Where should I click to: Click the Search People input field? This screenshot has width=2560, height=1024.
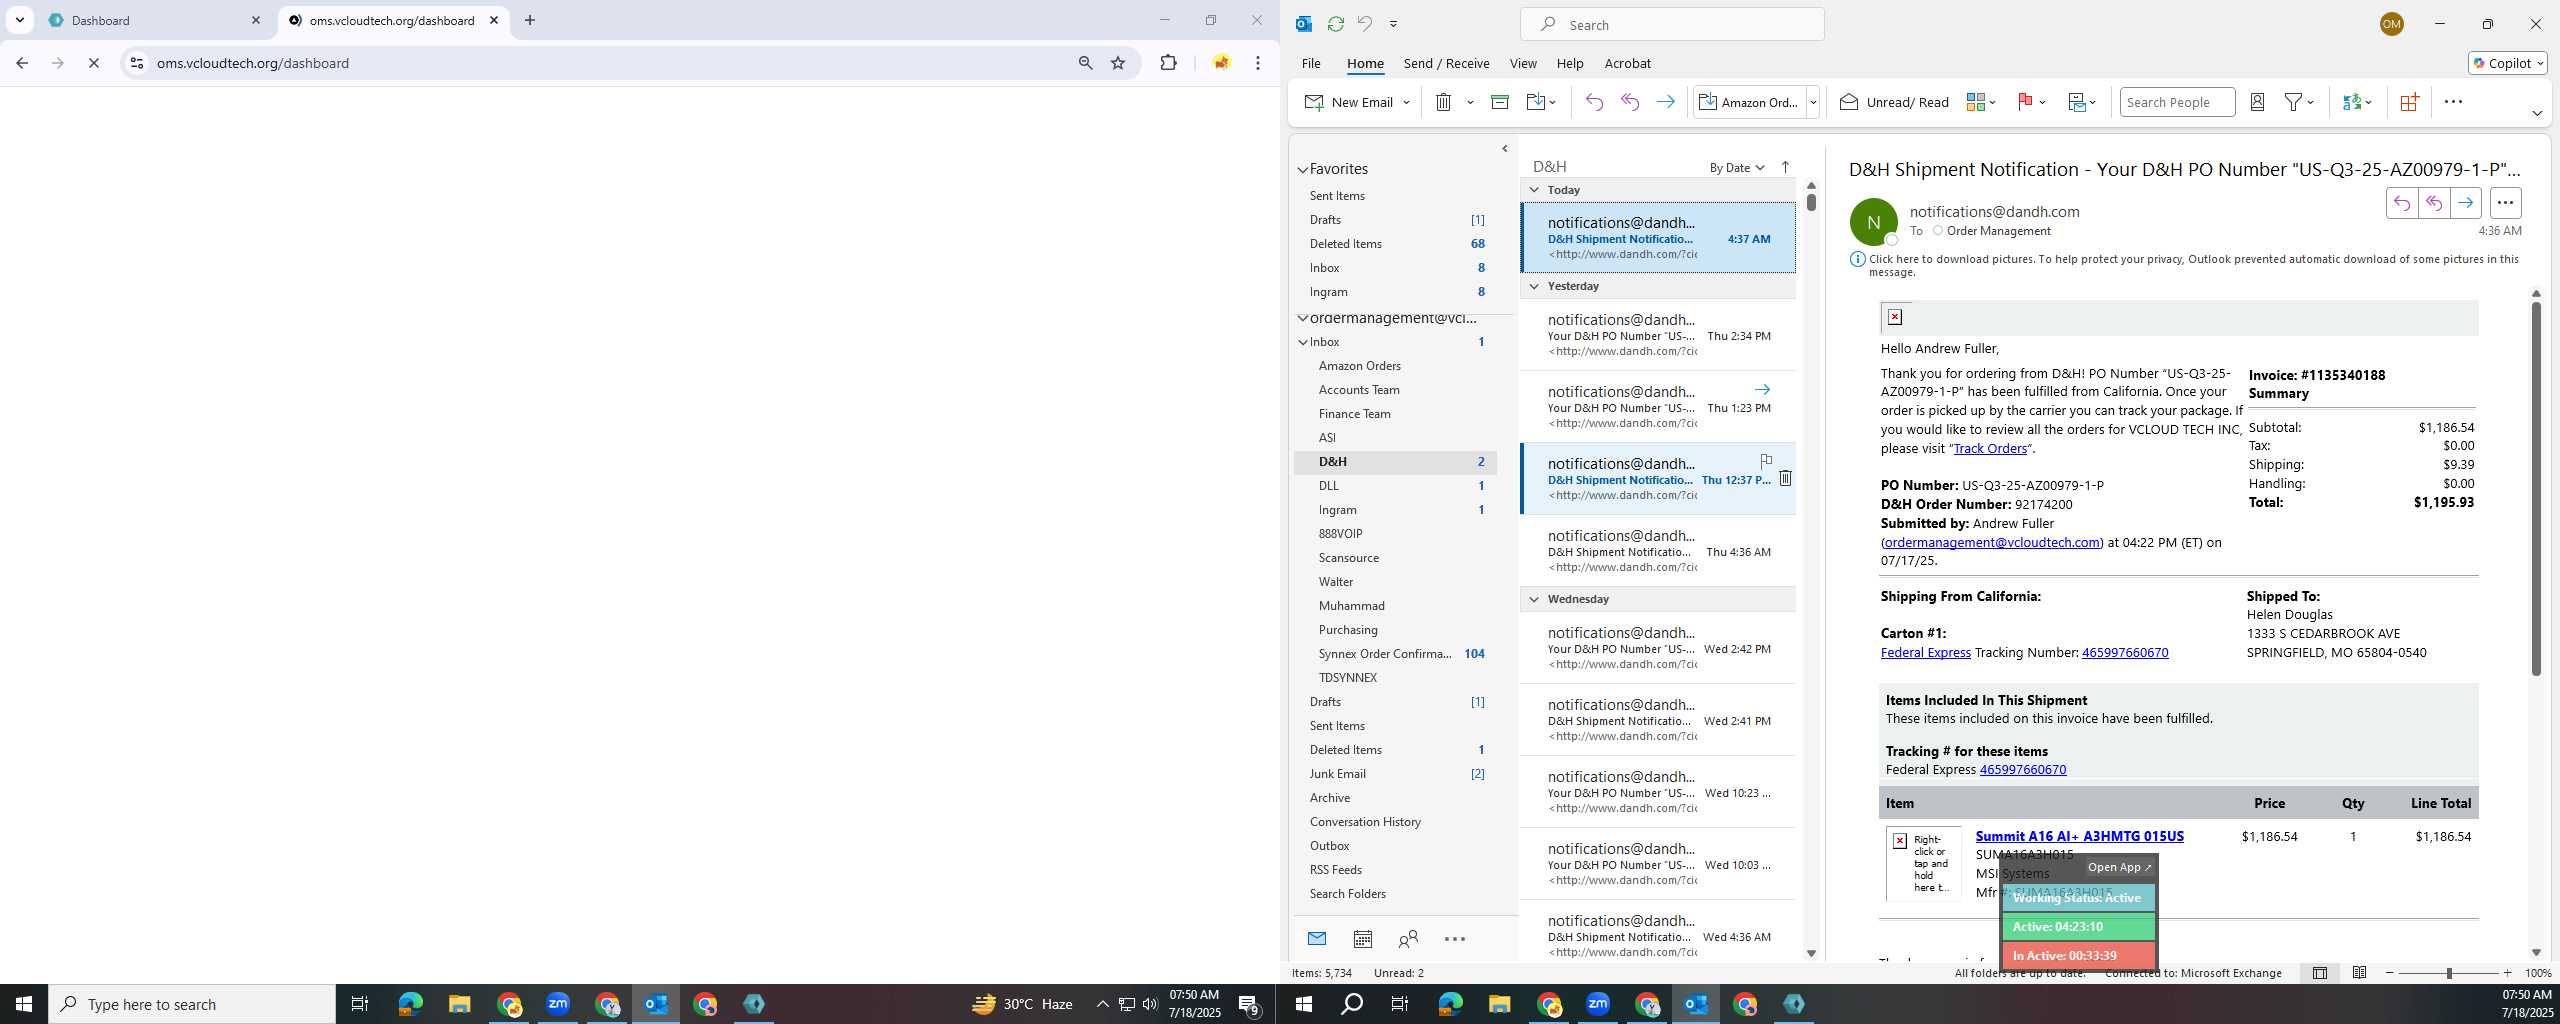click(x=2177, y=102)
